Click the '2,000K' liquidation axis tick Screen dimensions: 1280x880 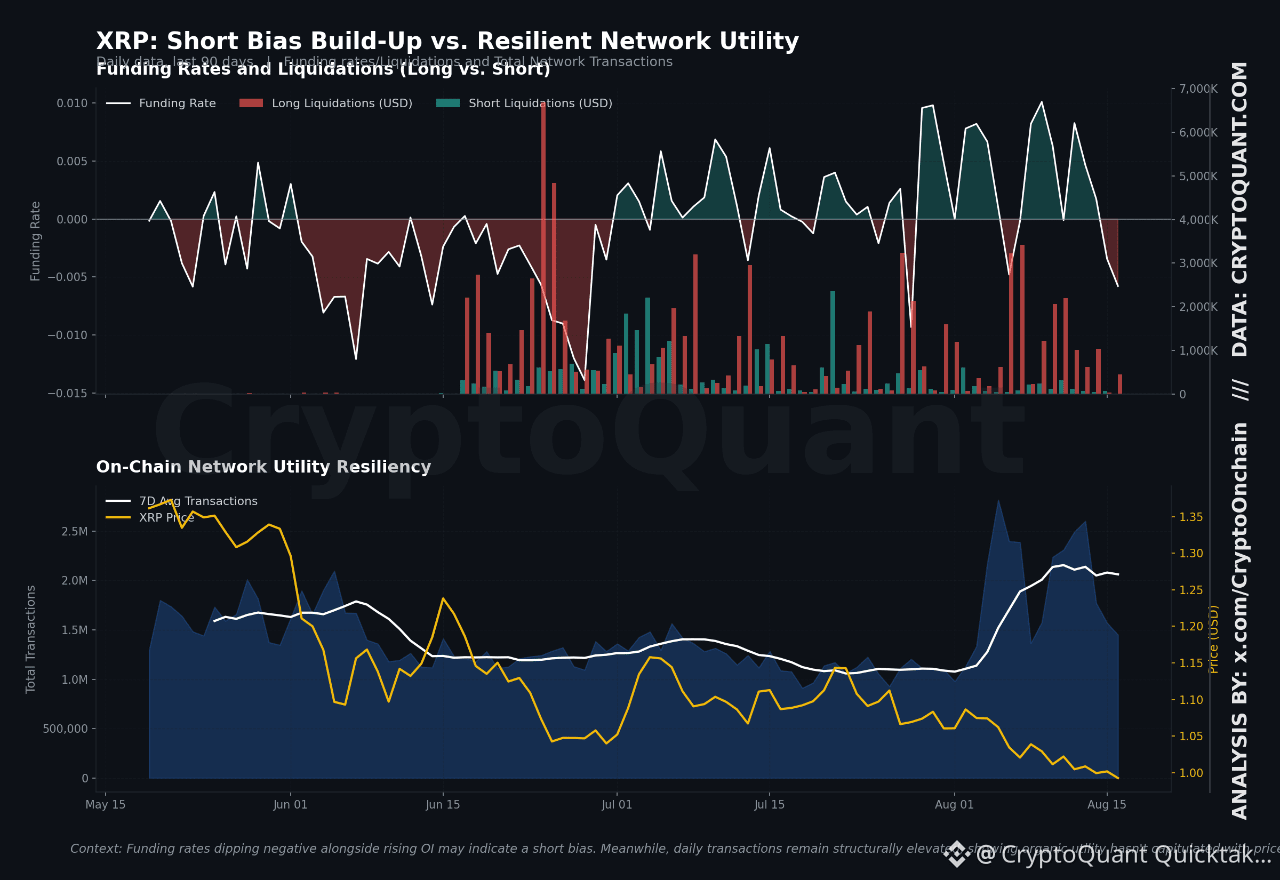pos(1199,307)
